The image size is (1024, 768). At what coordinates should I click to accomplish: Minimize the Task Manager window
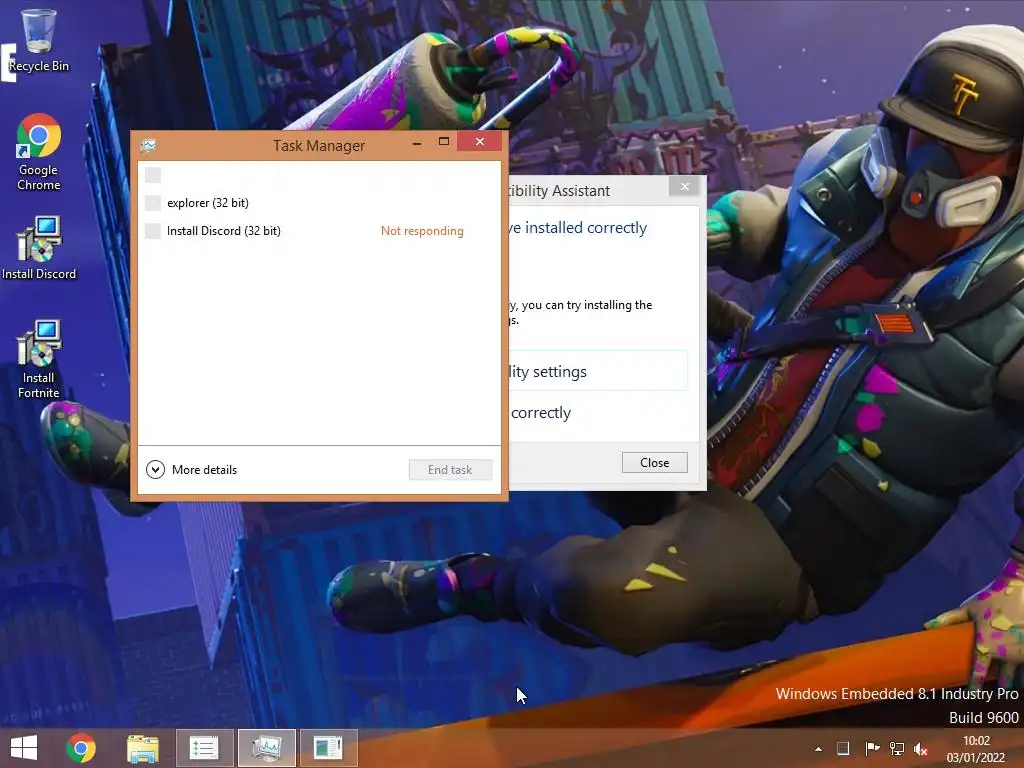point(417,142)
